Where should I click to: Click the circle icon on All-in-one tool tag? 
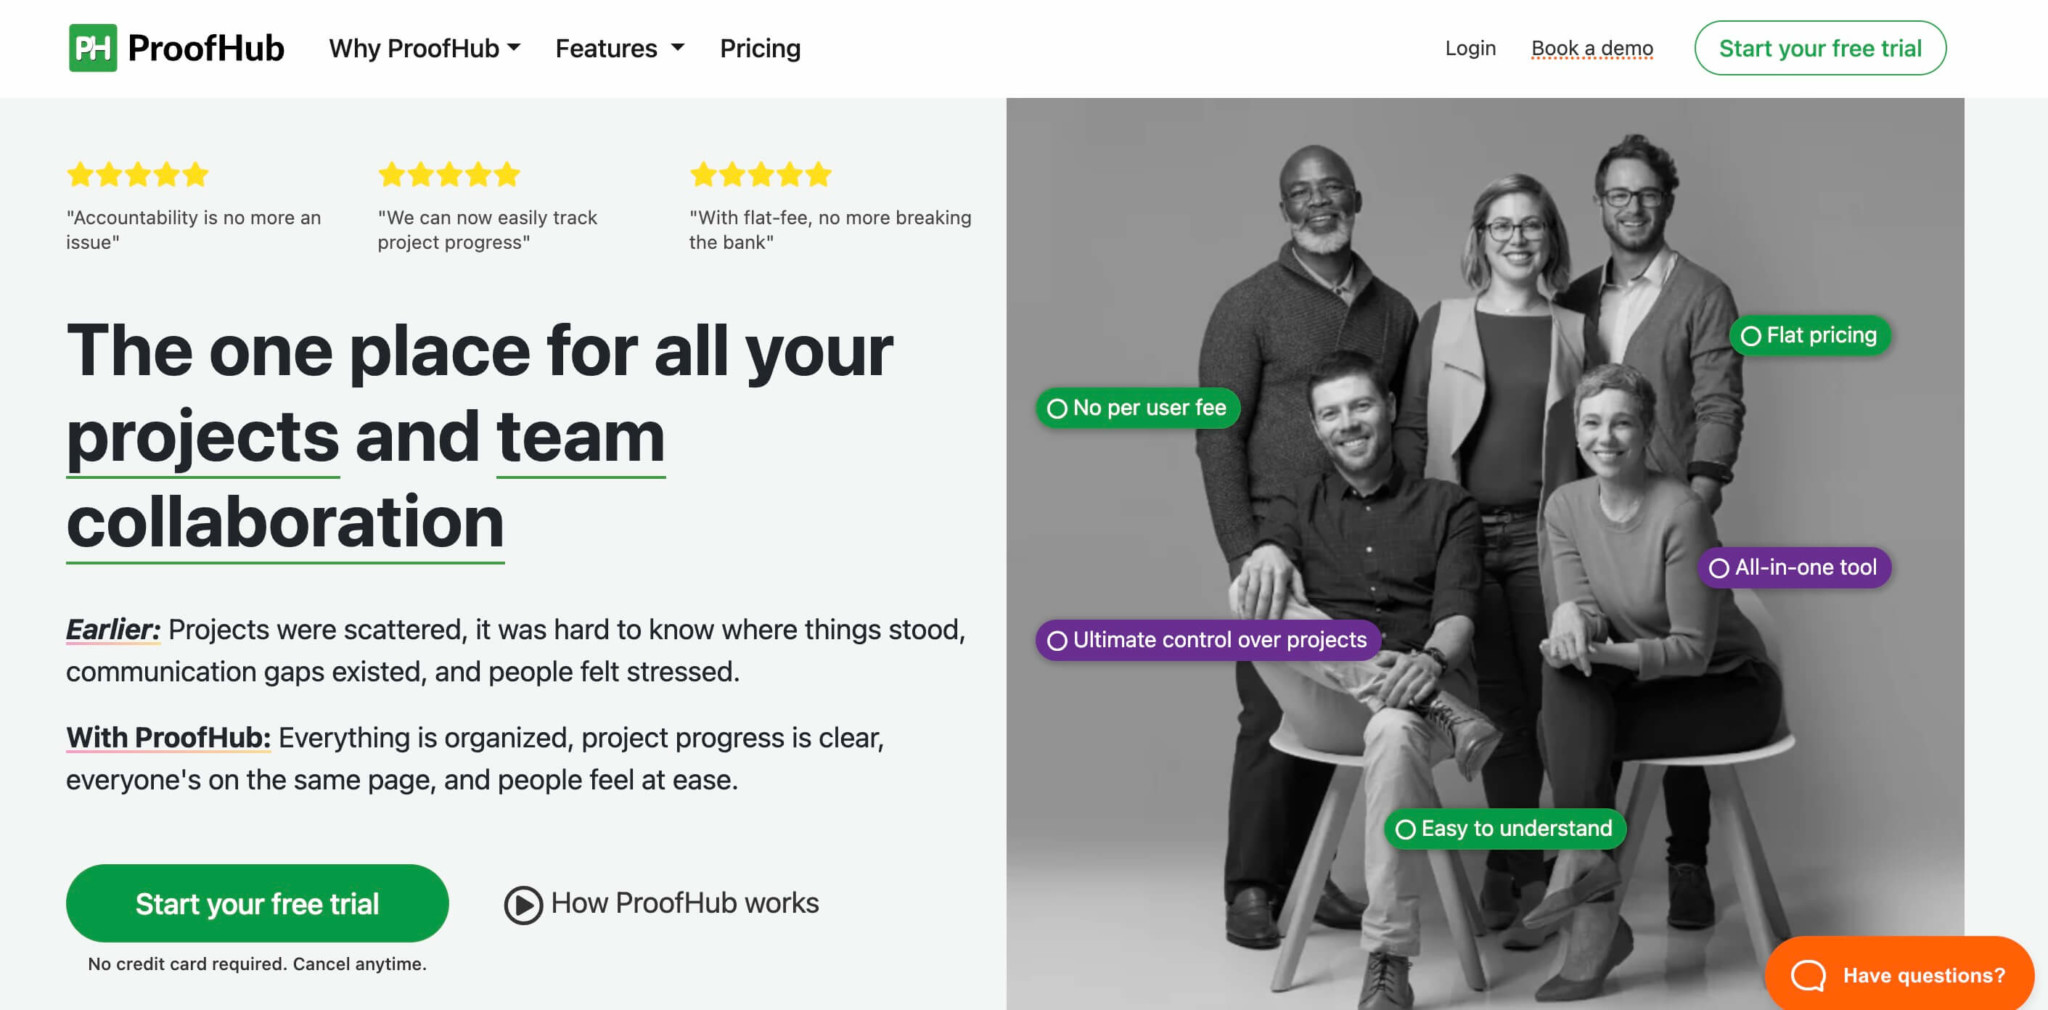(1719, 568)
